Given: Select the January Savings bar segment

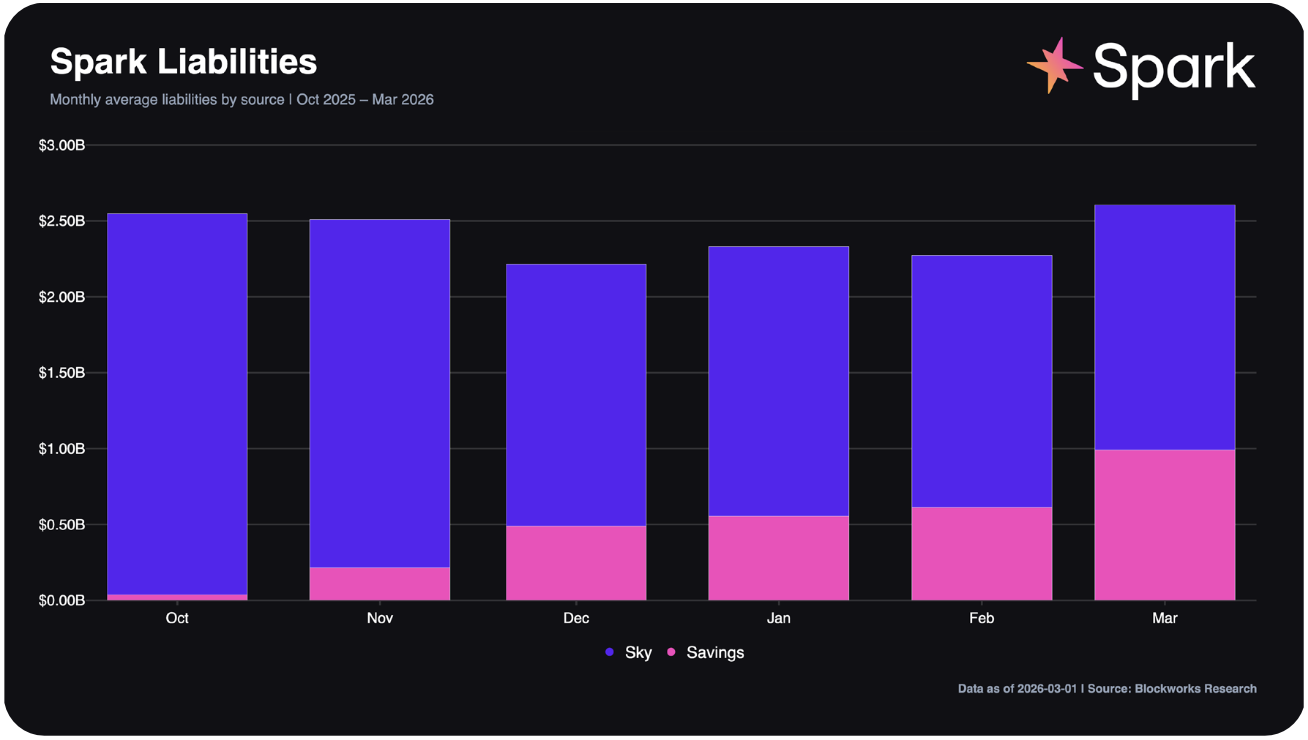Looking at the screenshot, I should pos(778,558).
